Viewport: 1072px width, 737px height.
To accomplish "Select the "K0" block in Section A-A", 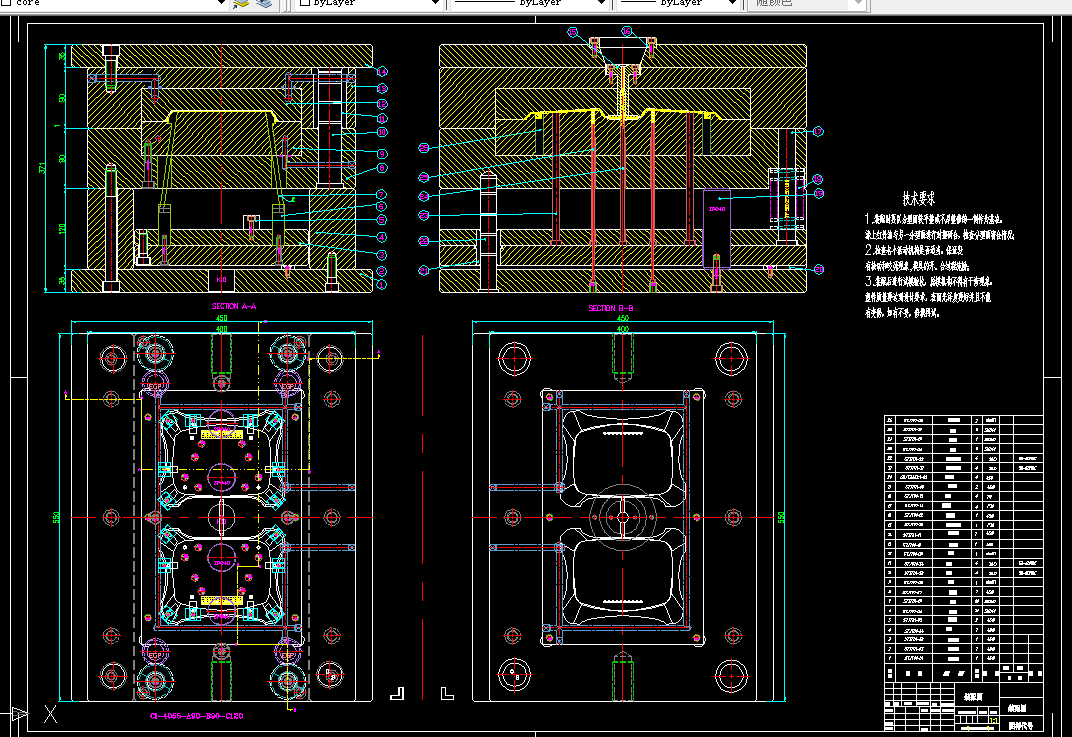I will [222, 280].
